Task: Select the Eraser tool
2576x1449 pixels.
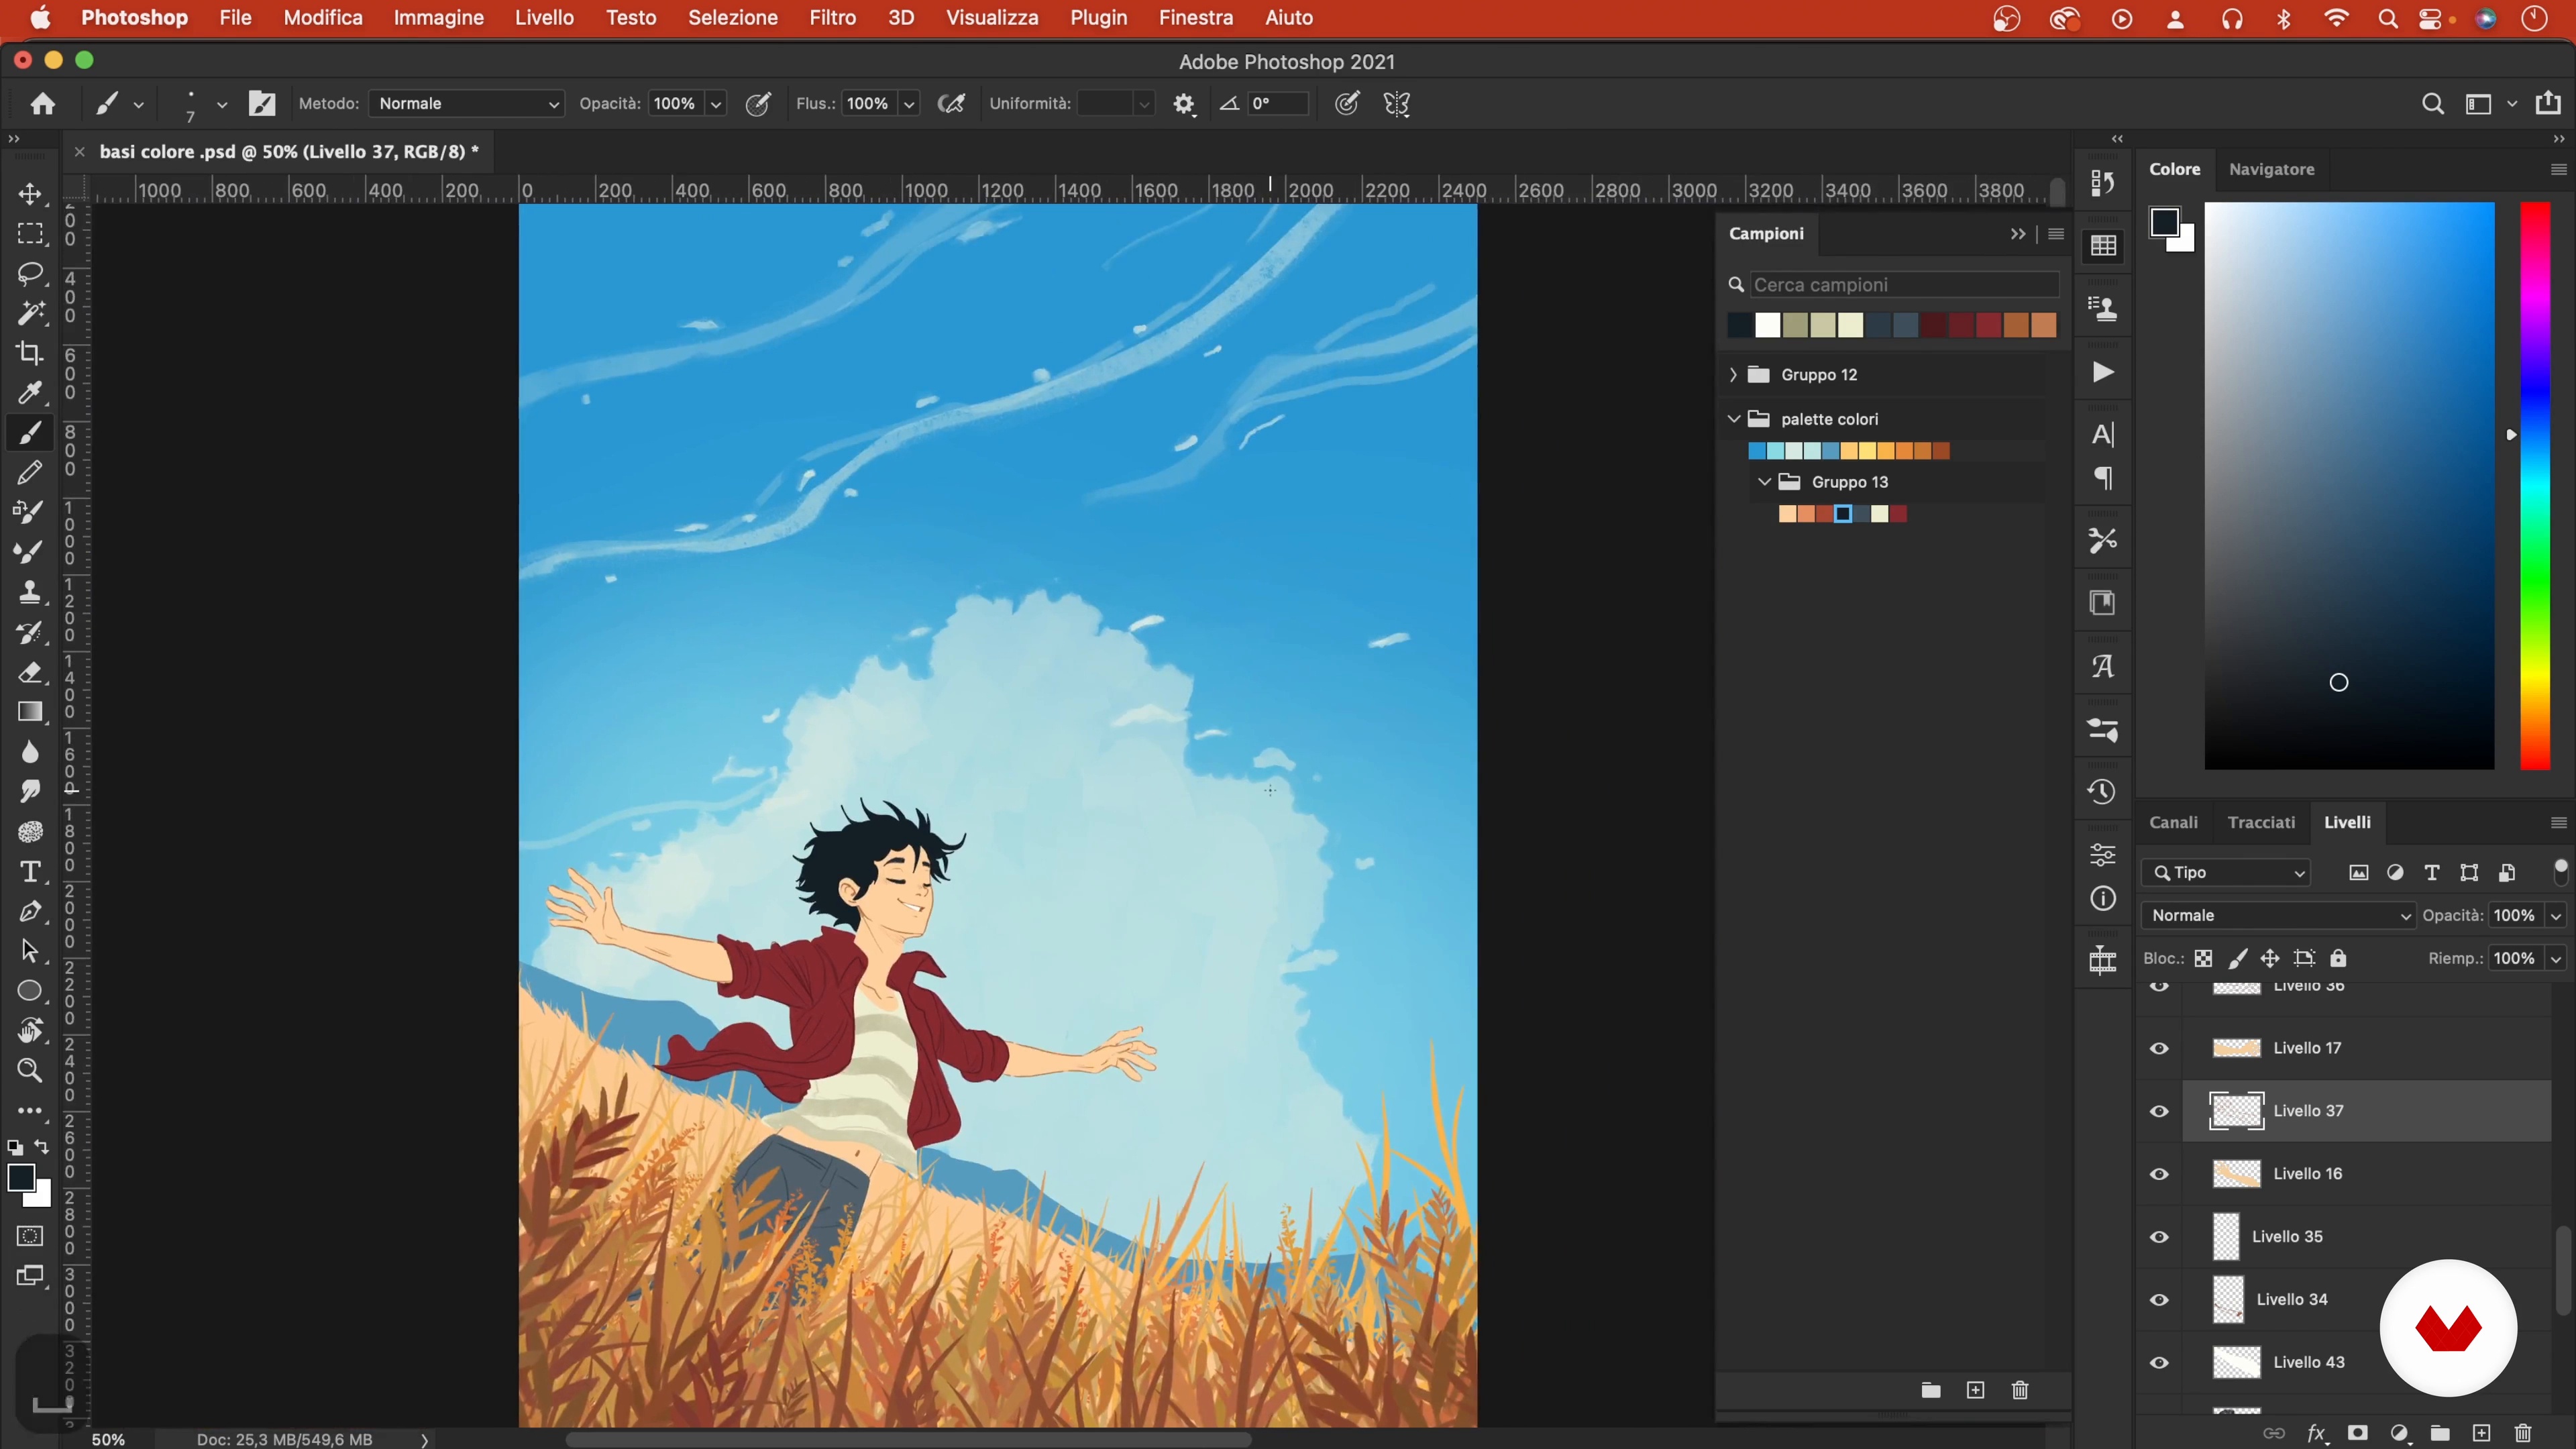Action: click(x=30, y=672)
